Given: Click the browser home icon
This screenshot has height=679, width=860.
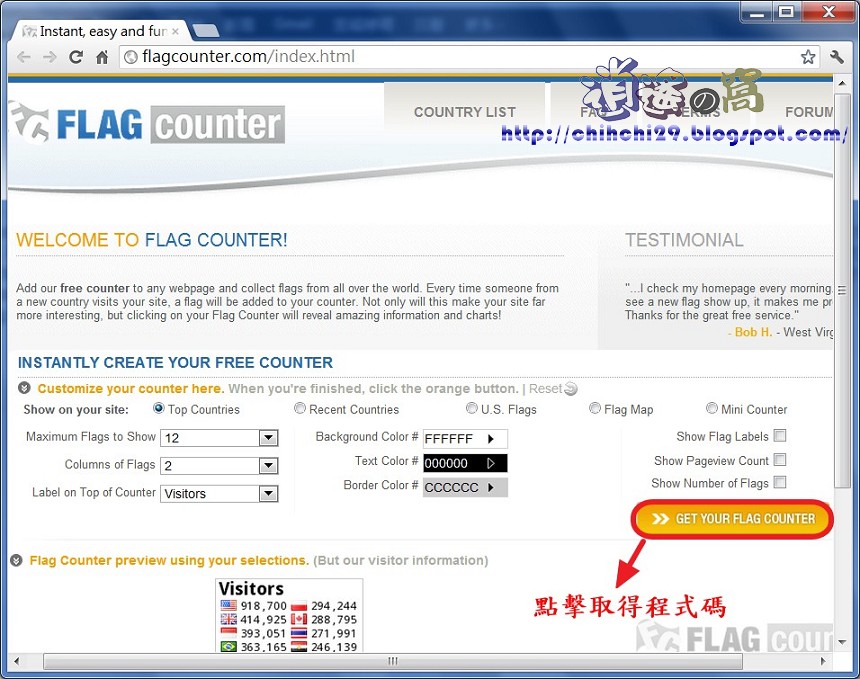Looking at the screenshot, I should 103,57.
